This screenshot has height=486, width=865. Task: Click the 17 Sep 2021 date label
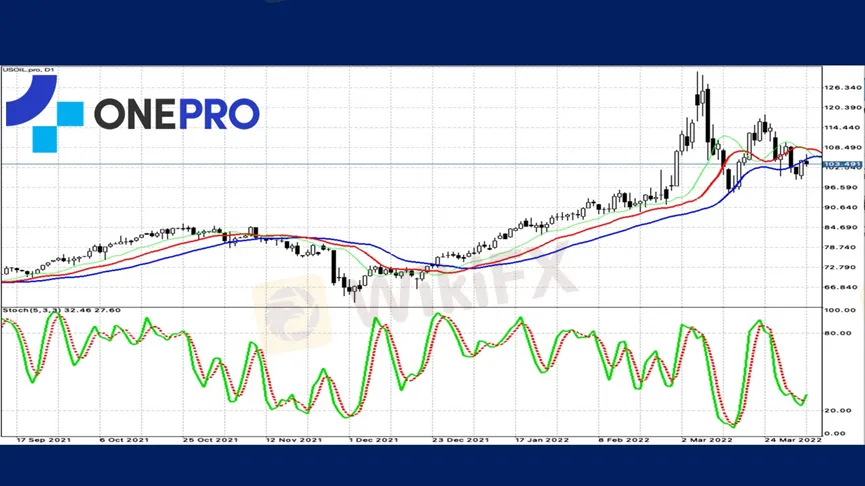[x=44, y=440]
